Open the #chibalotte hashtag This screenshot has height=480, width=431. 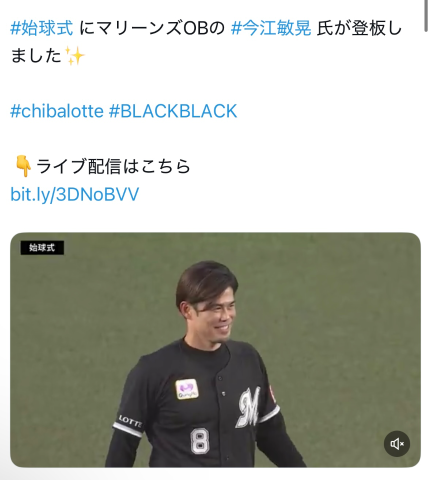click(x=57, y=111)
